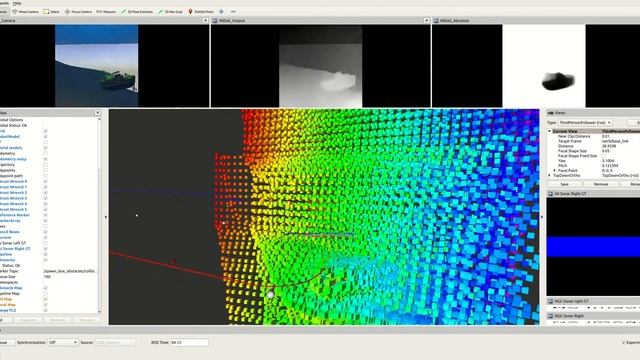The height and width of the screenshot is (360, 640).
Task: Click the MiDaS_Absolute panel icon
Action: [x=436, y=20]
